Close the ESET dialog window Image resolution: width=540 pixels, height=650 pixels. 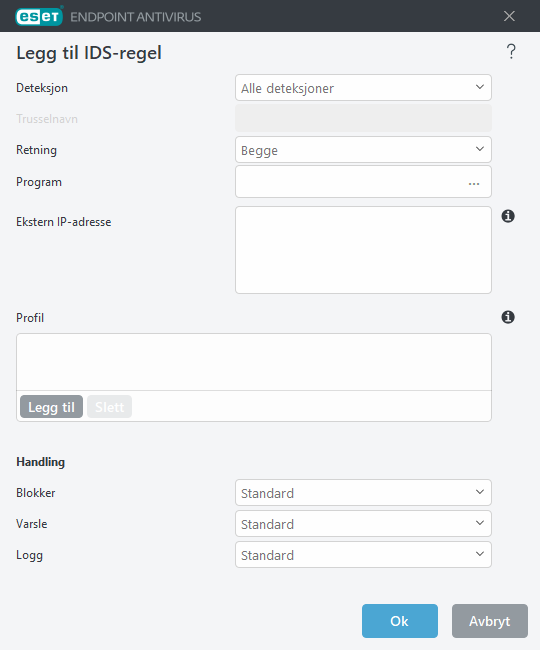[509, 16]
